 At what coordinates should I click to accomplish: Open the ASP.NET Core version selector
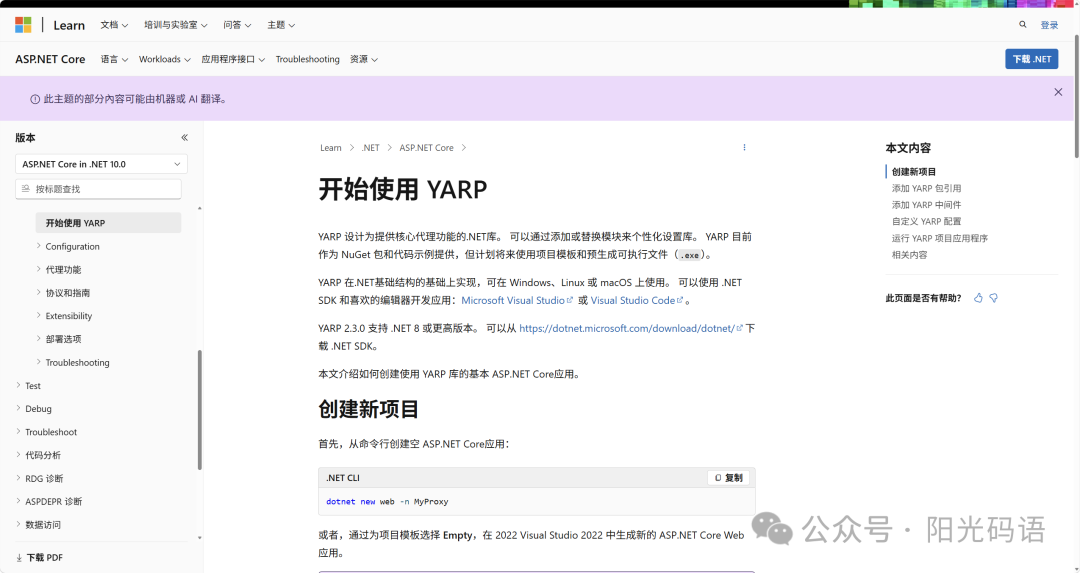pyautogui.click(x=101, y=164)
